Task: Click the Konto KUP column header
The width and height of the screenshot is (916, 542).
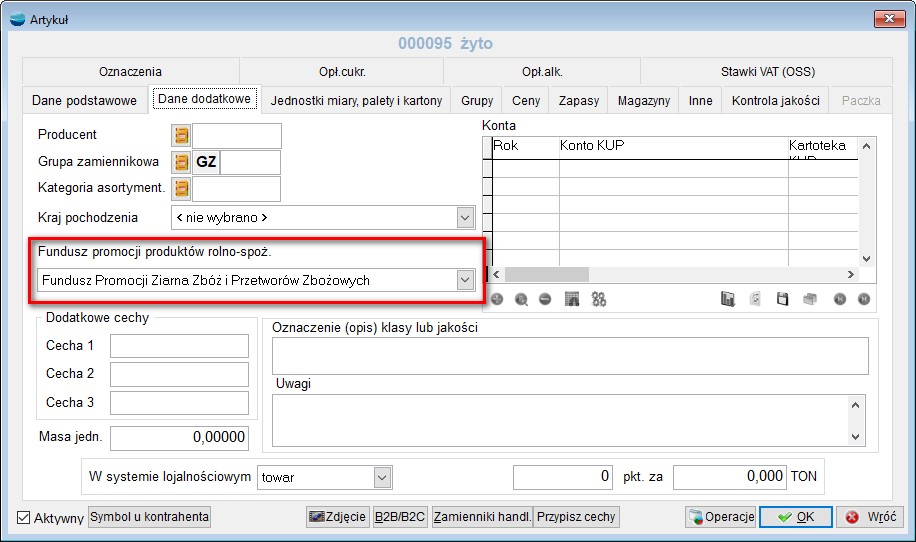Action: coord(674,148)
